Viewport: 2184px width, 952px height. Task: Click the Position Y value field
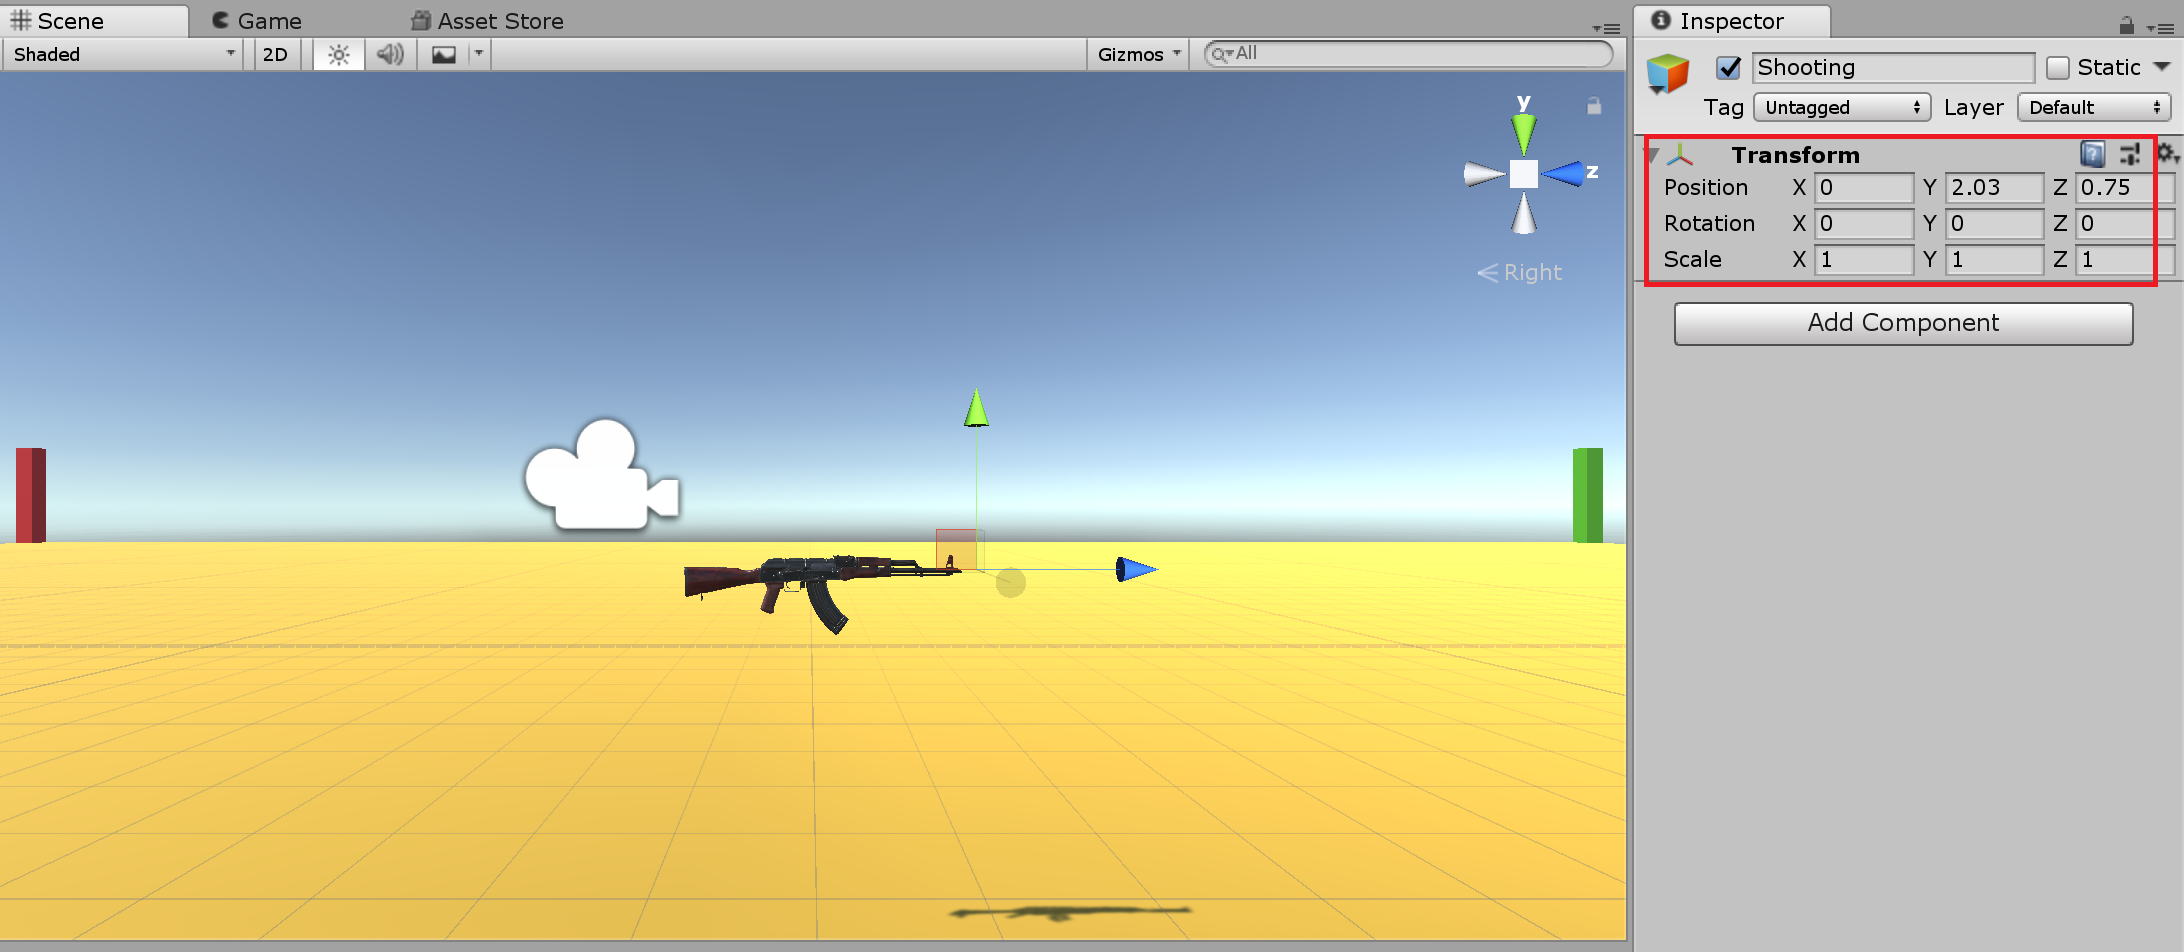pyautogui.click(x=1993, y=187)
